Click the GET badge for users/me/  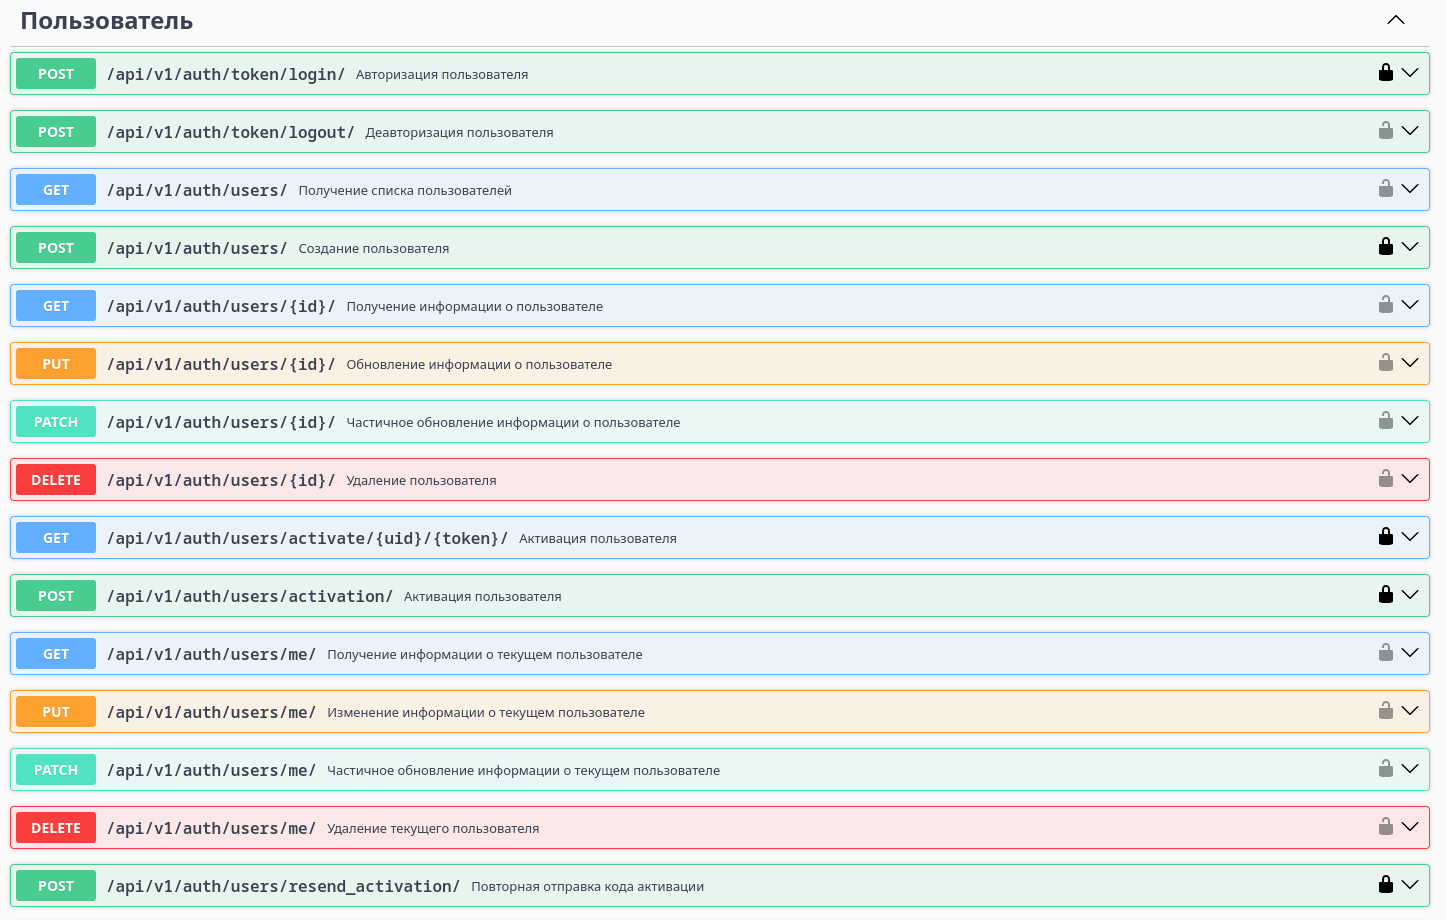[56, 654]
